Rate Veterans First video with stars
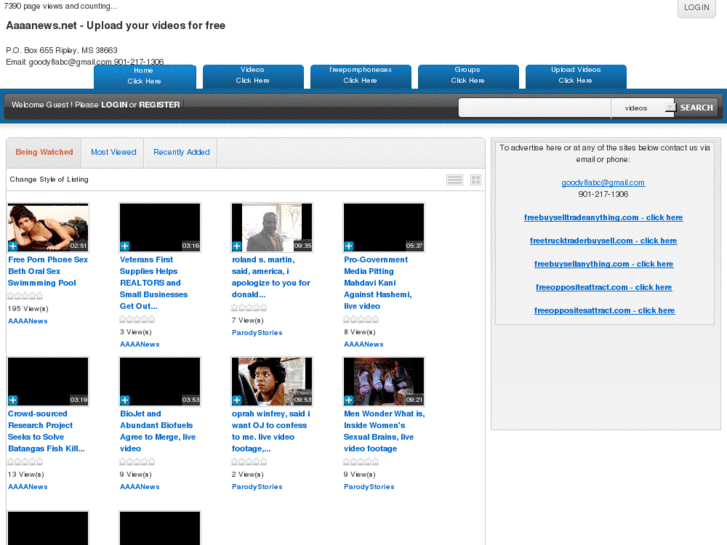The width and height of the screenshot is (727, 545). [x=137, y=319]
